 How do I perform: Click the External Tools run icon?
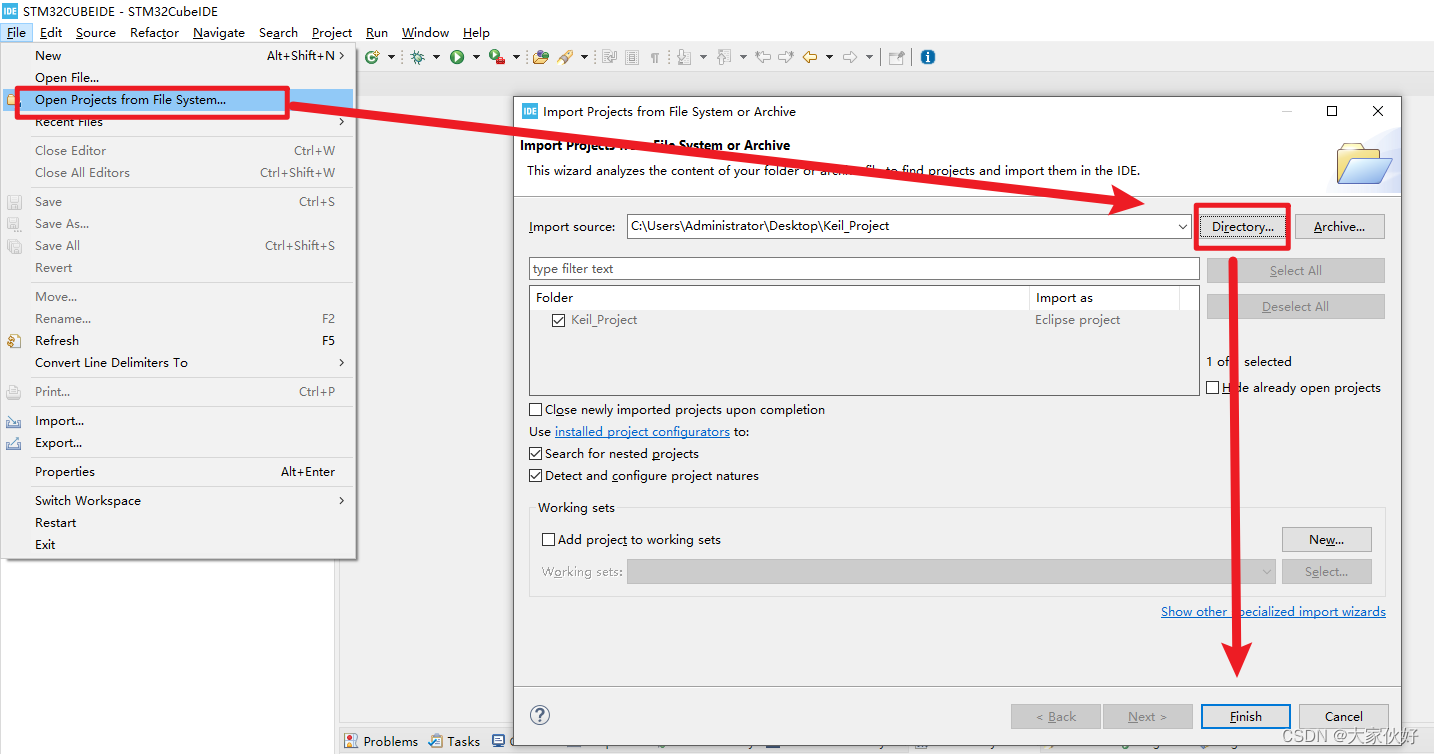tap(497, 57)
